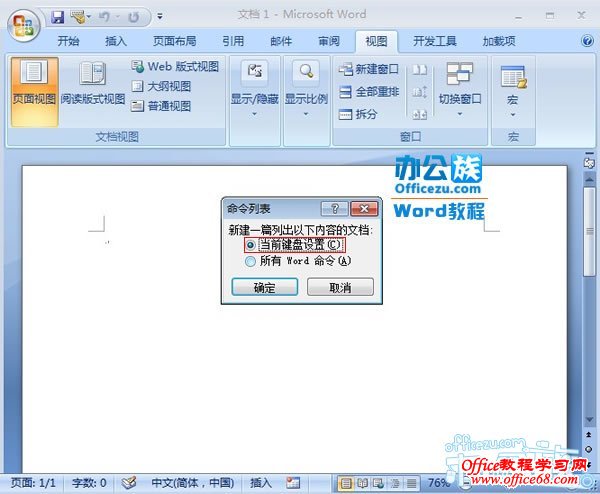Click outline view status button
Screen dimensions: 600x494
[x=395, y=484]
